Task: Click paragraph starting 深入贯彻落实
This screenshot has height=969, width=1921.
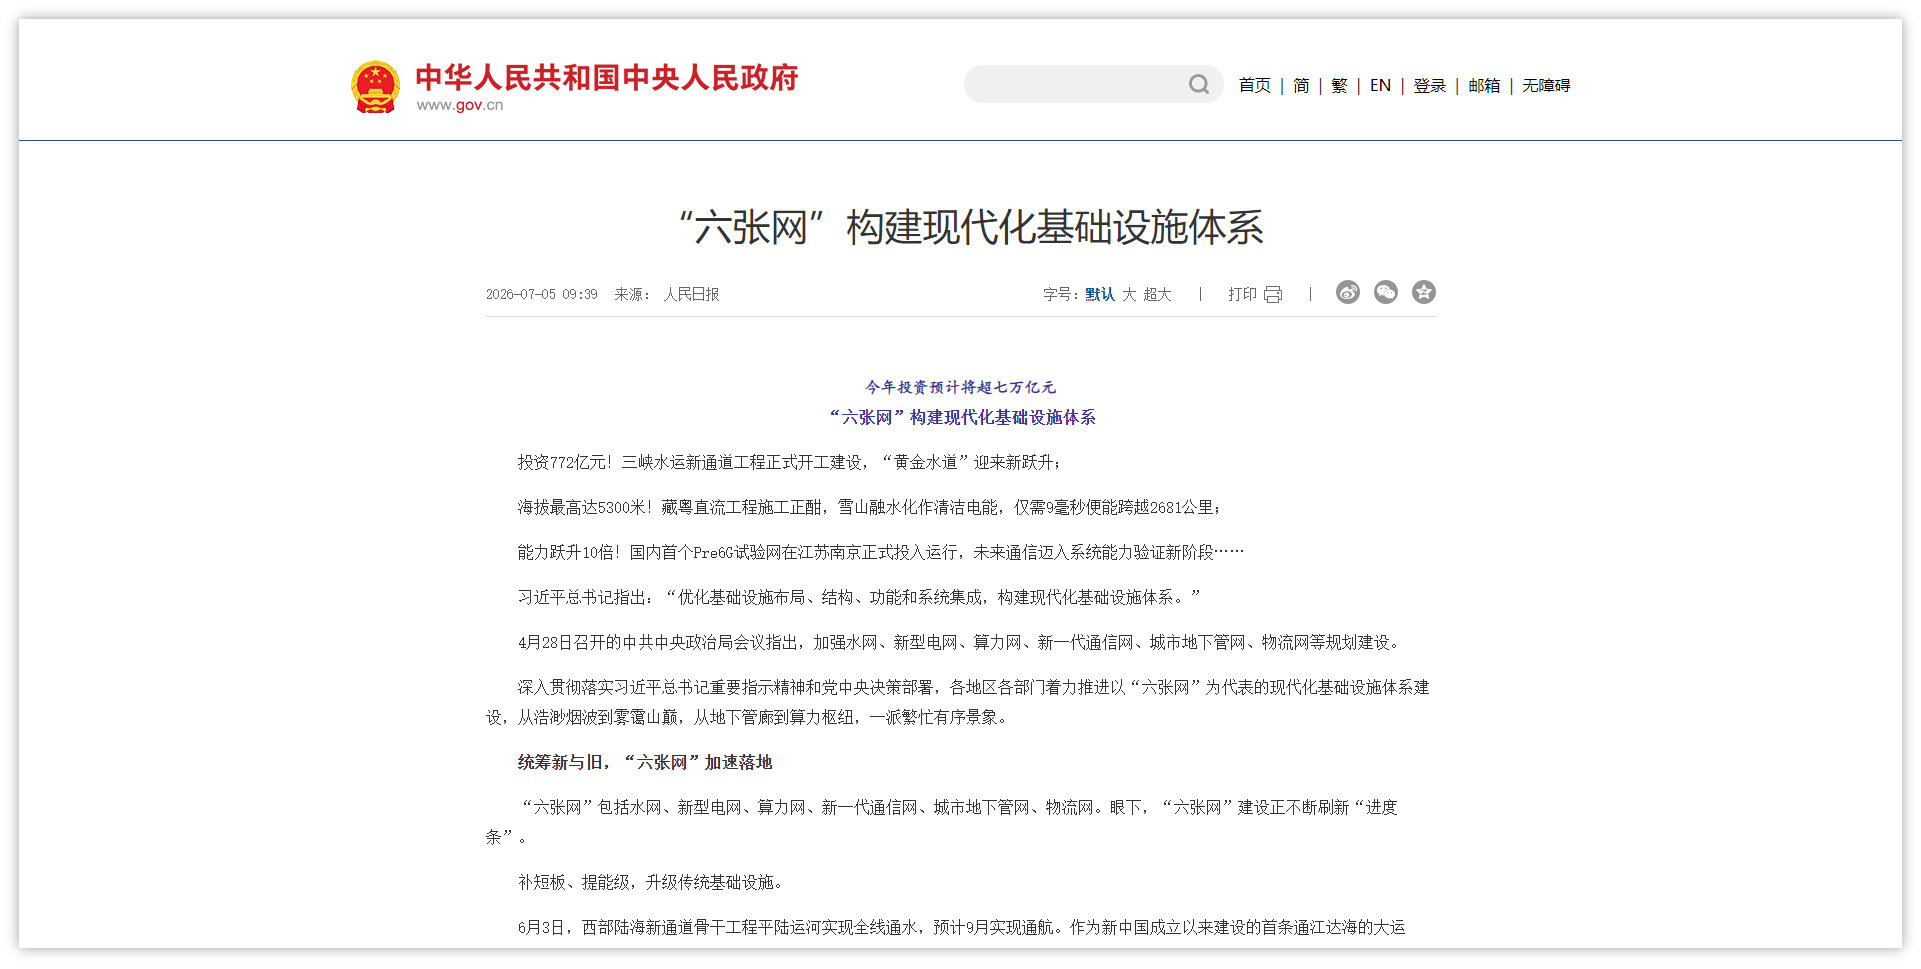Action: (958, 702)
